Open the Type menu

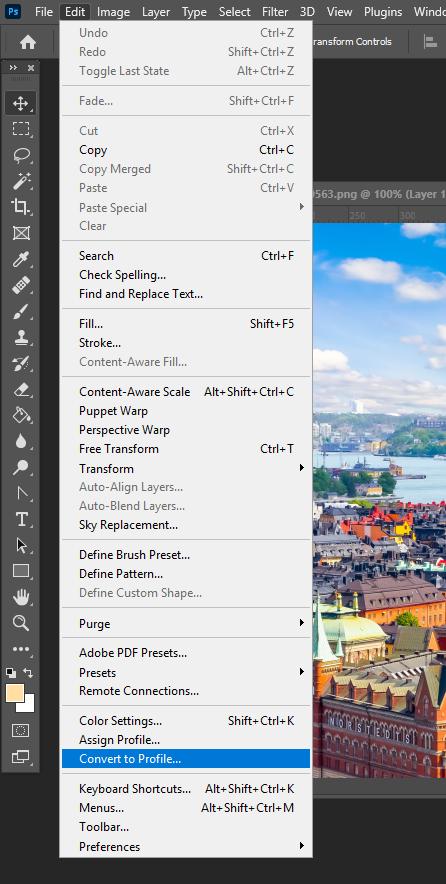[194, 11]
